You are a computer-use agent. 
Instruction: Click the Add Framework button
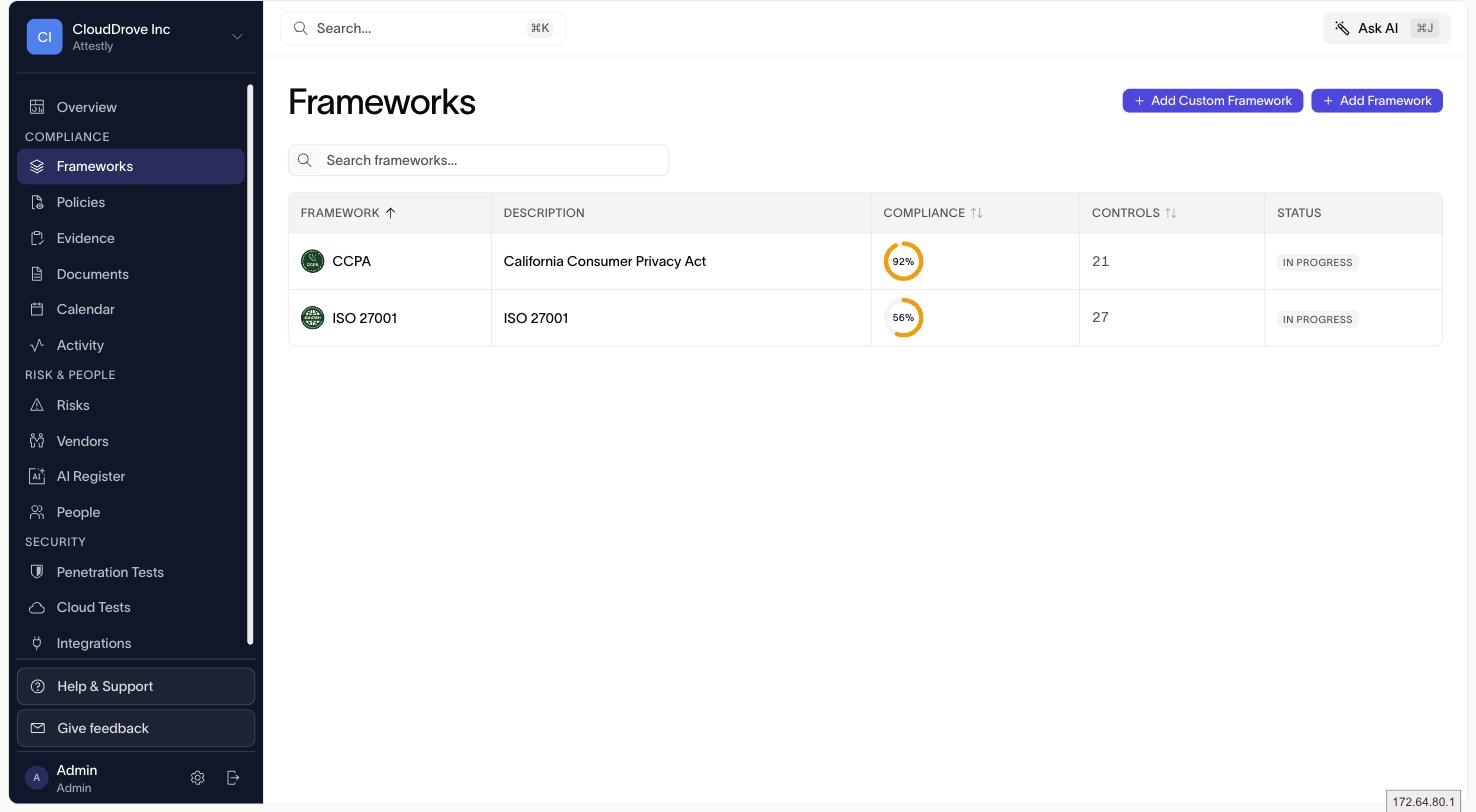pos(1376,100)
